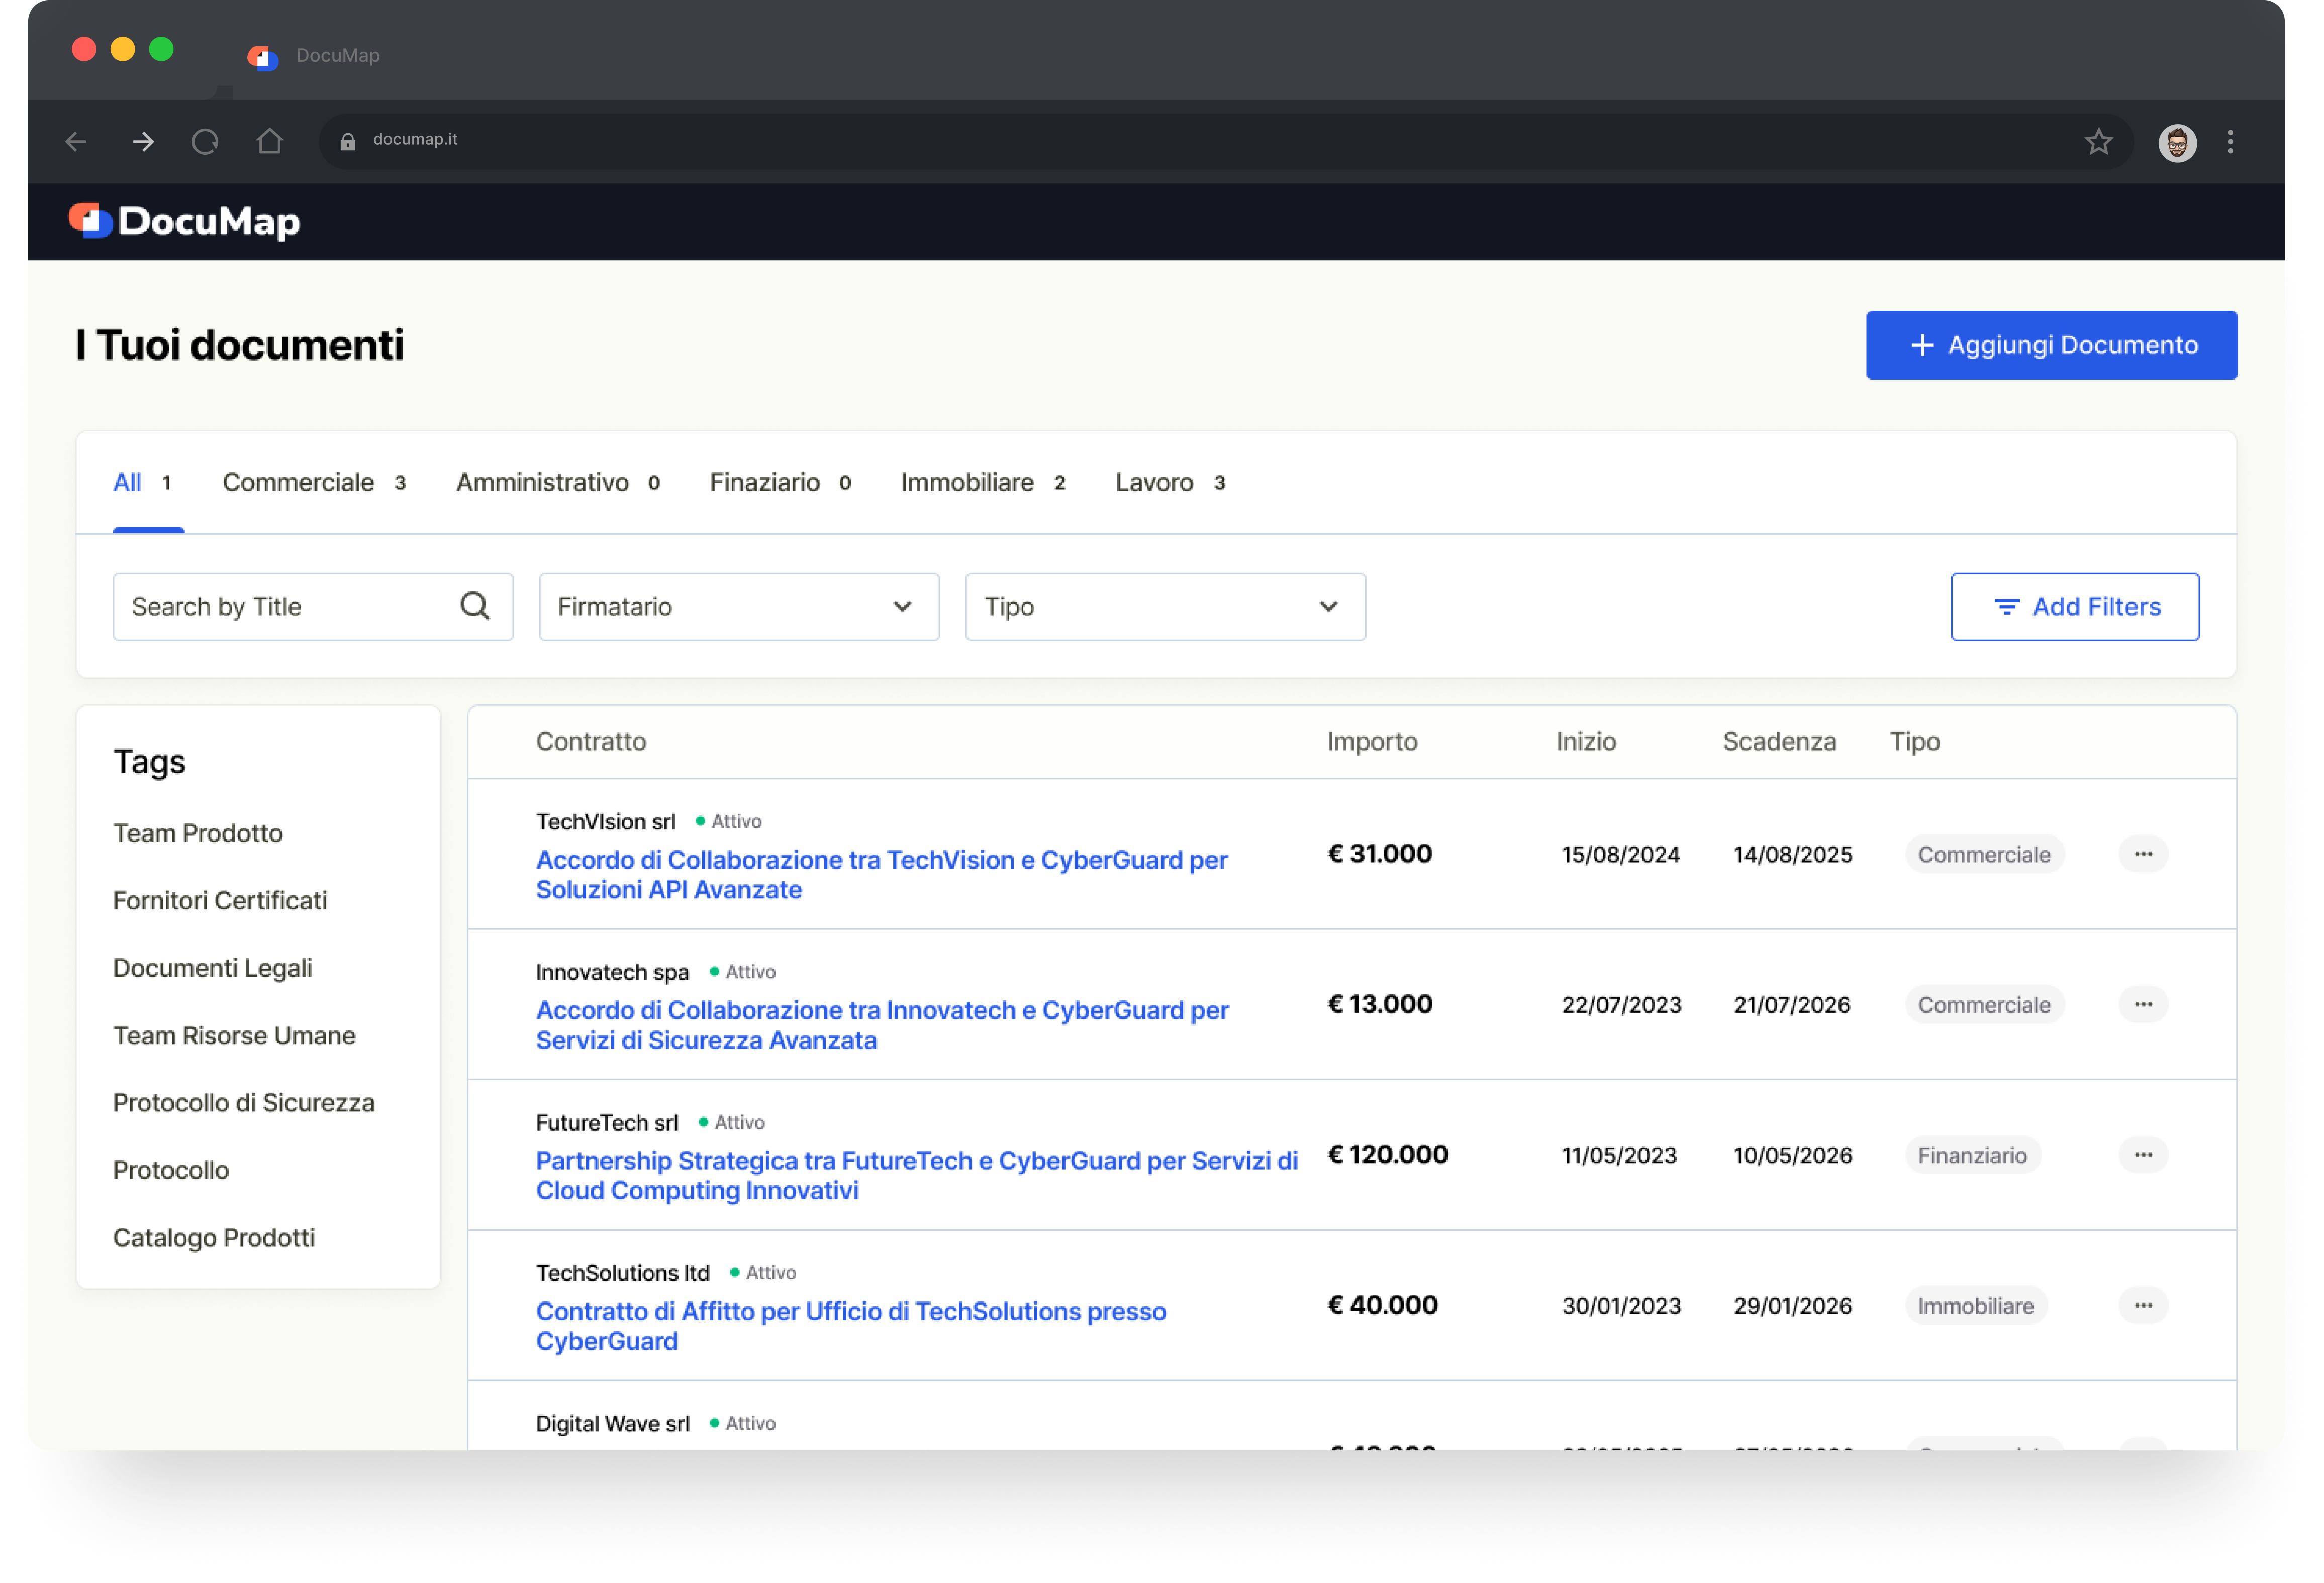Open browser three-dot options menu

(x=2229, y=142)
